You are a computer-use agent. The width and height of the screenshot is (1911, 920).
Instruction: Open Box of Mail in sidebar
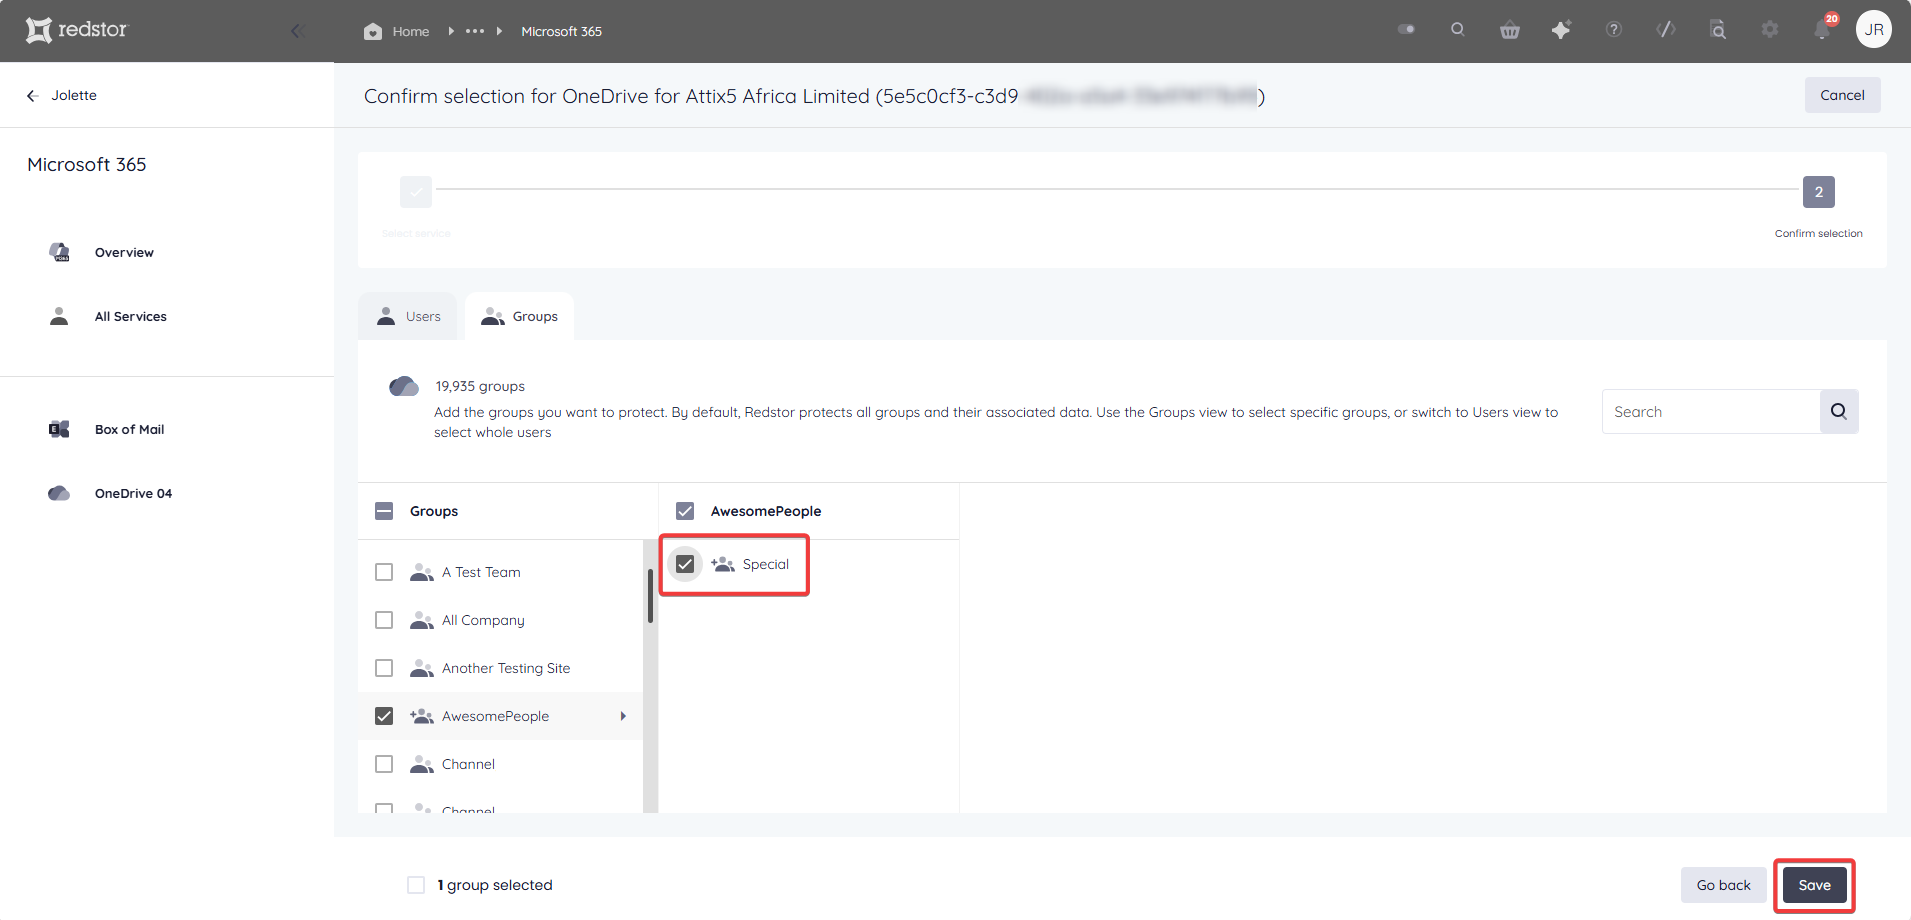click(129, 430)
